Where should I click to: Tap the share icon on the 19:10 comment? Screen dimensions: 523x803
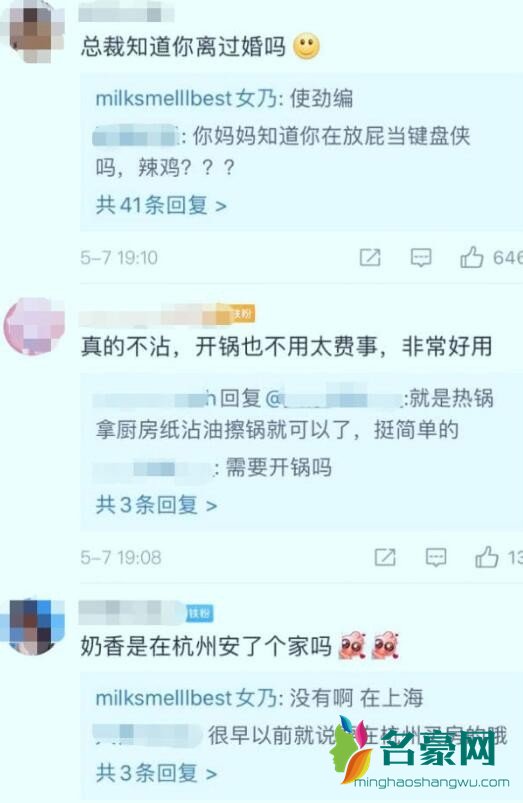pos(370,257)
